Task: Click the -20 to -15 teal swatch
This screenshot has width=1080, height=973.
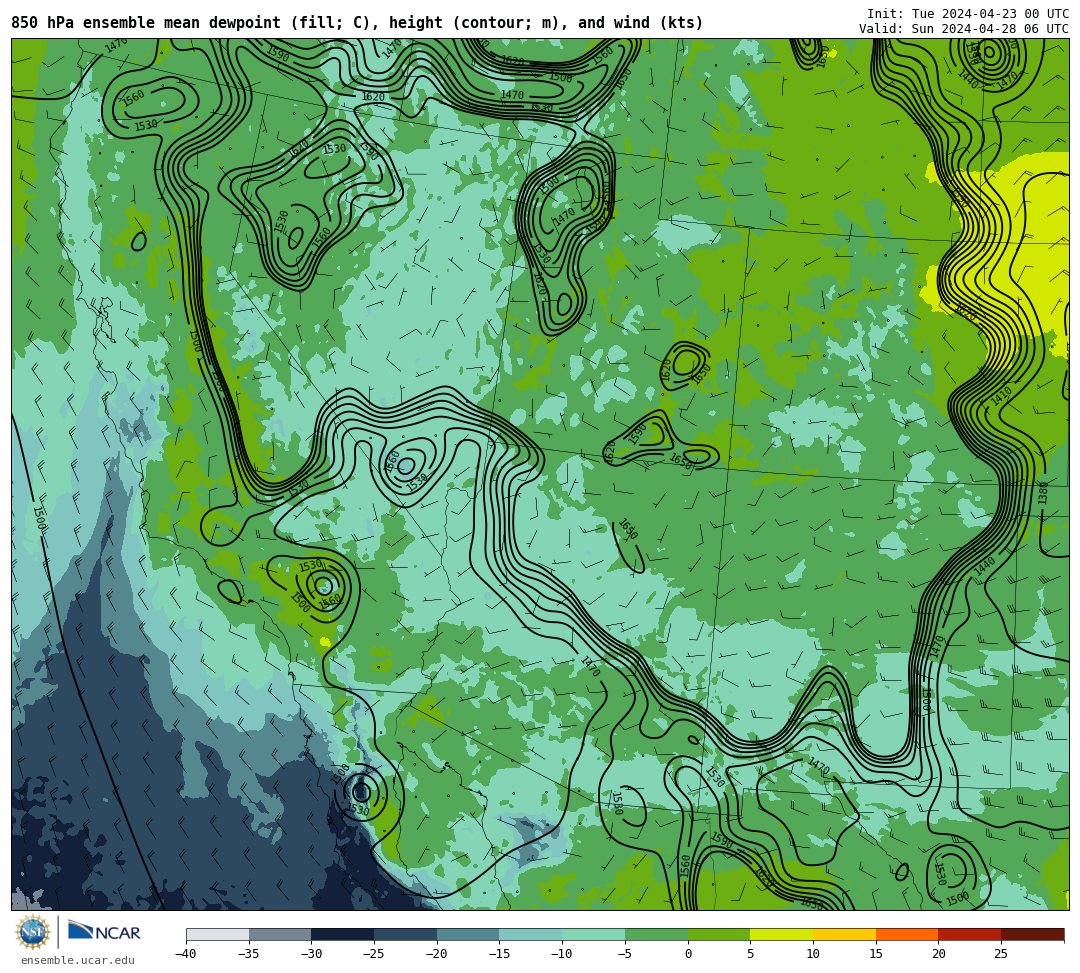Action: tap(468, 934)
